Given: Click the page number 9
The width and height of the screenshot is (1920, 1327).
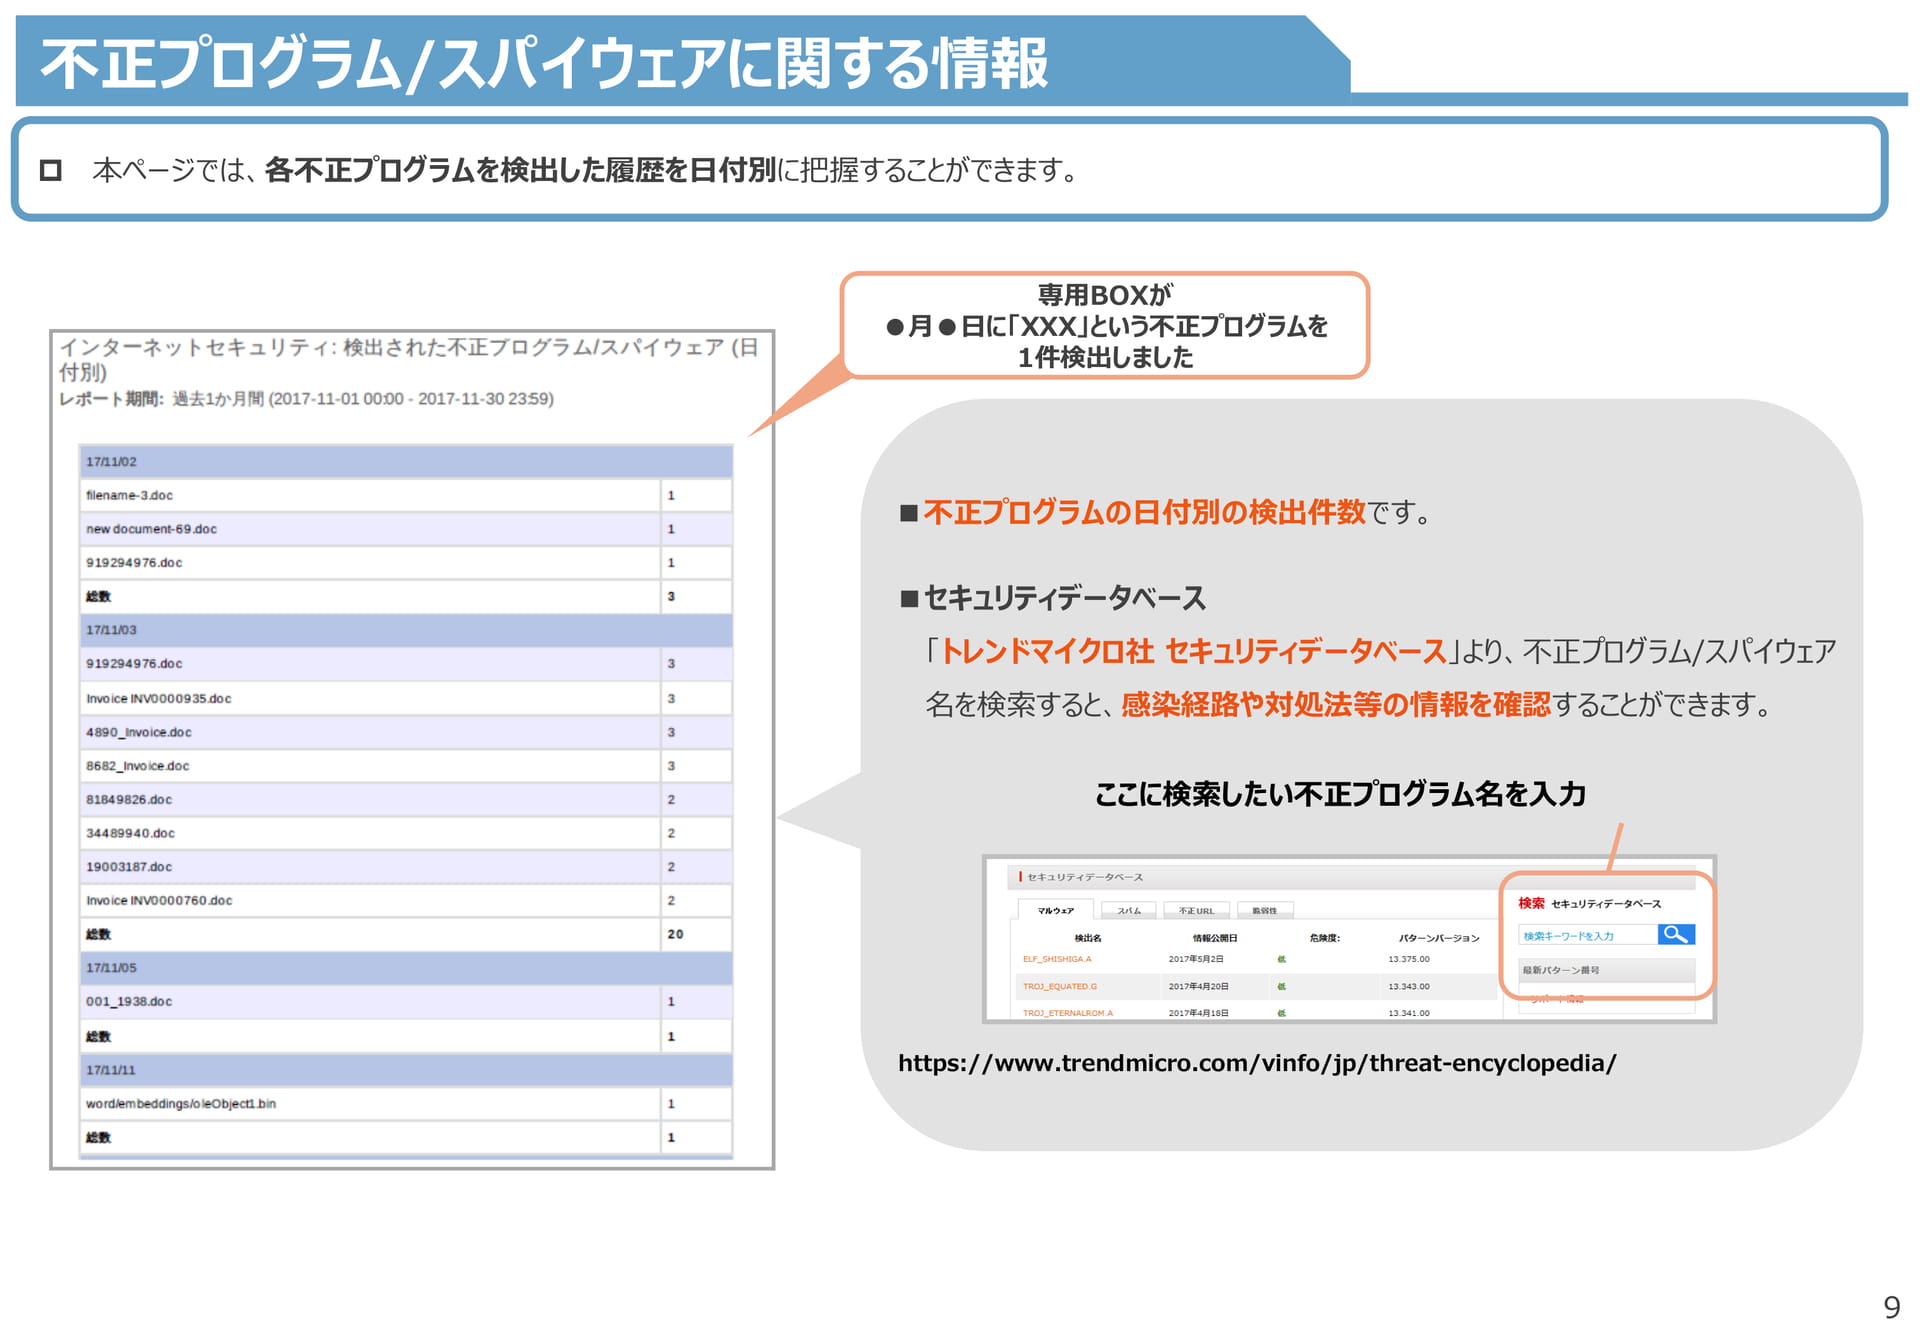Looking at the screenshot, I should coord(1891,1307).
